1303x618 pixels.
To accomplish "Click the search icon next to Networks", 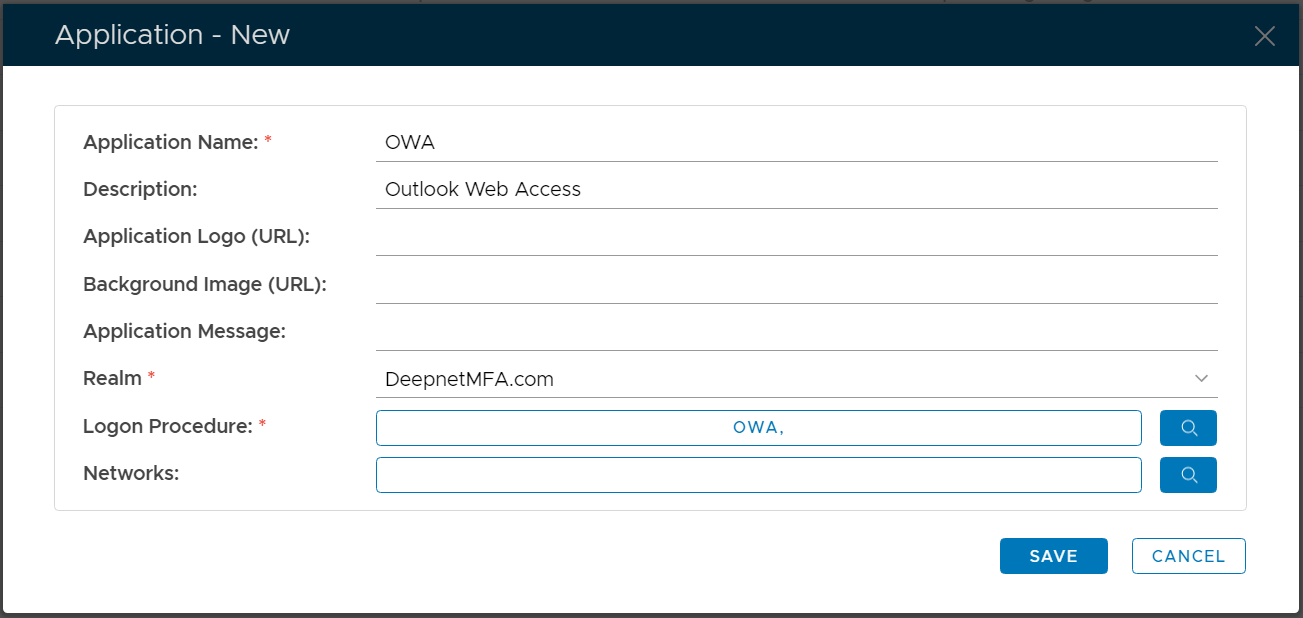I will (x=1188, y=475).
